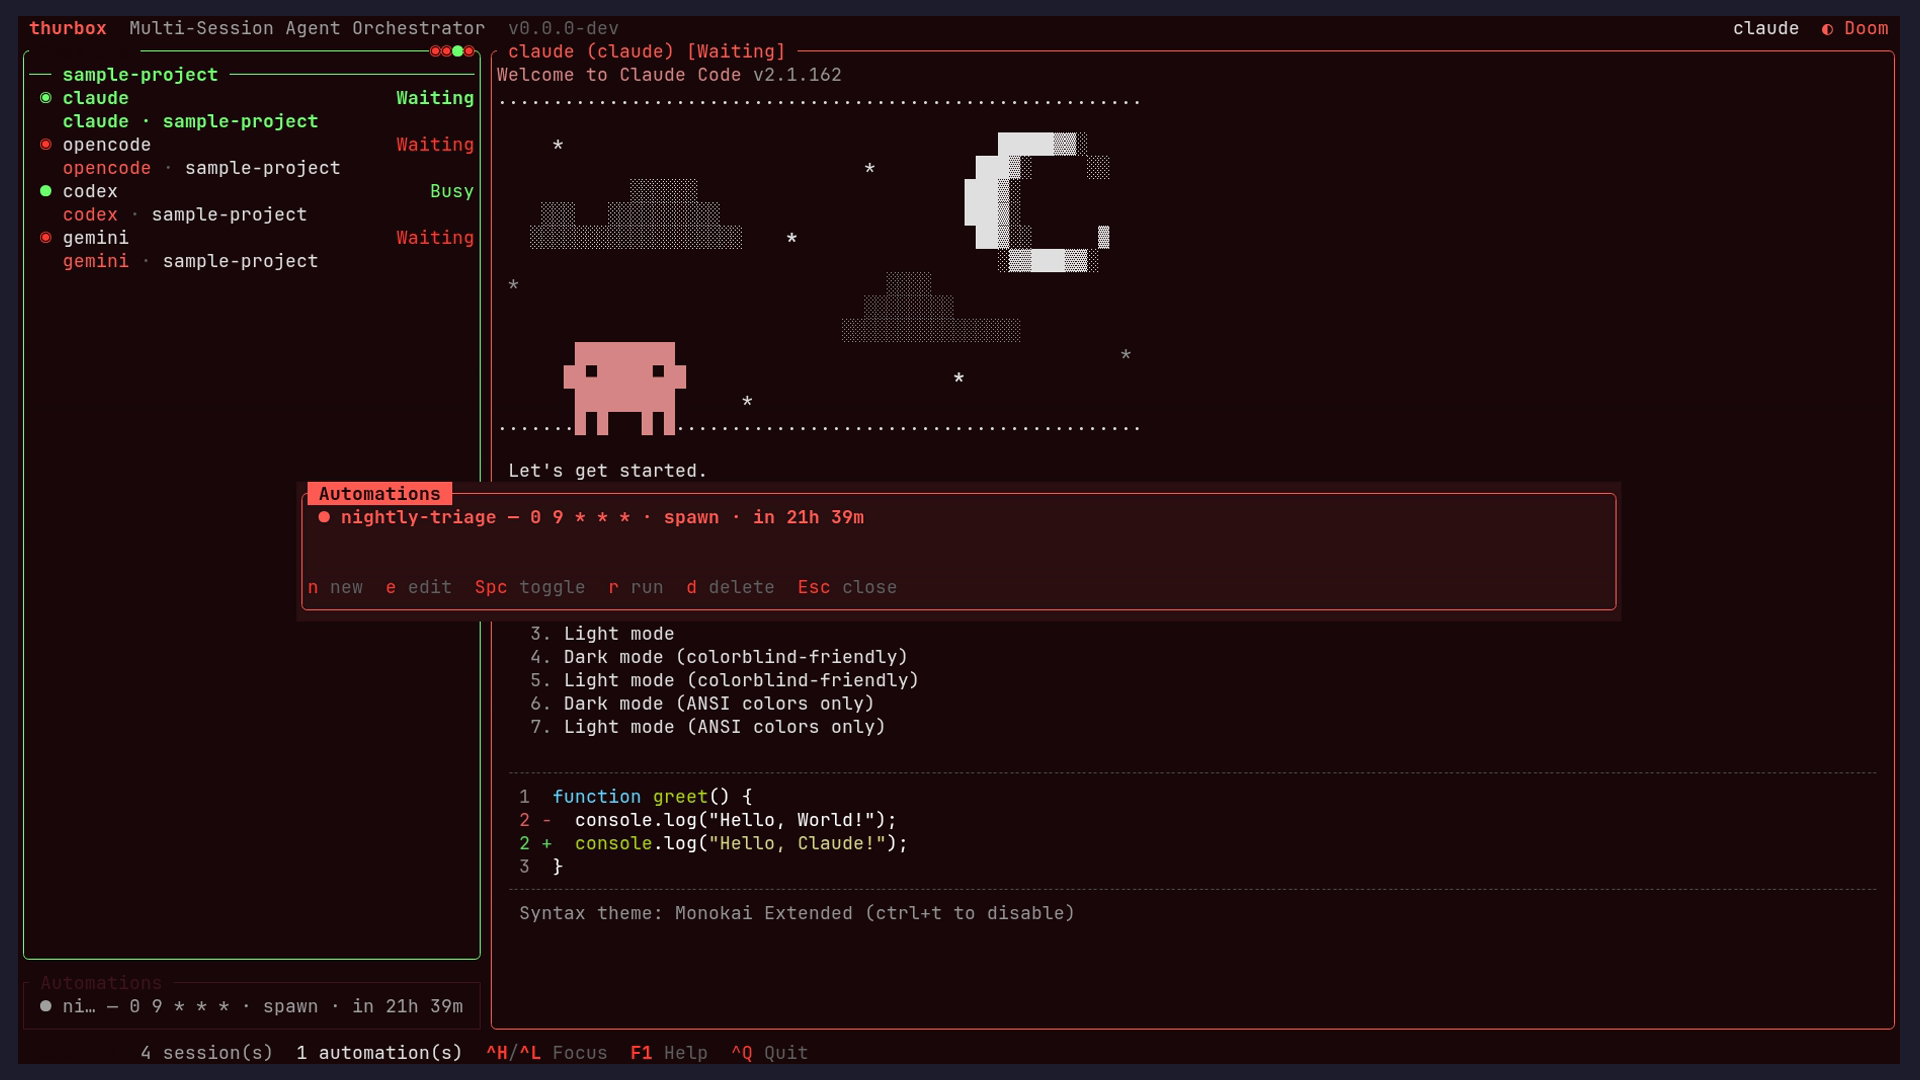Click '4 session(s)' in status bar
The height and width of the screenshot is (1080, 1920).
[206, 1053]
